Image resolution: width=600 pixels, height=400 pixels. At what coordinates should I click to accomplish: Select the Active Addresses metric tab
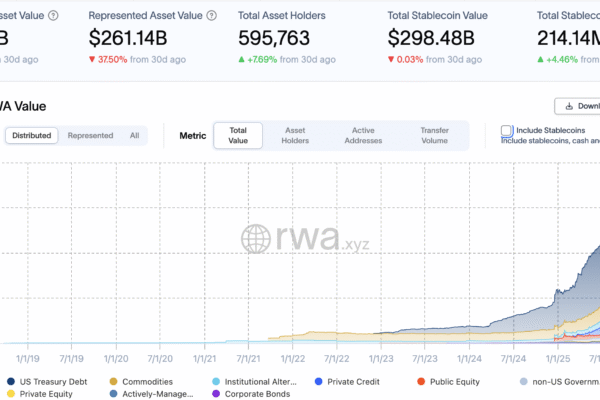(362, 135)
